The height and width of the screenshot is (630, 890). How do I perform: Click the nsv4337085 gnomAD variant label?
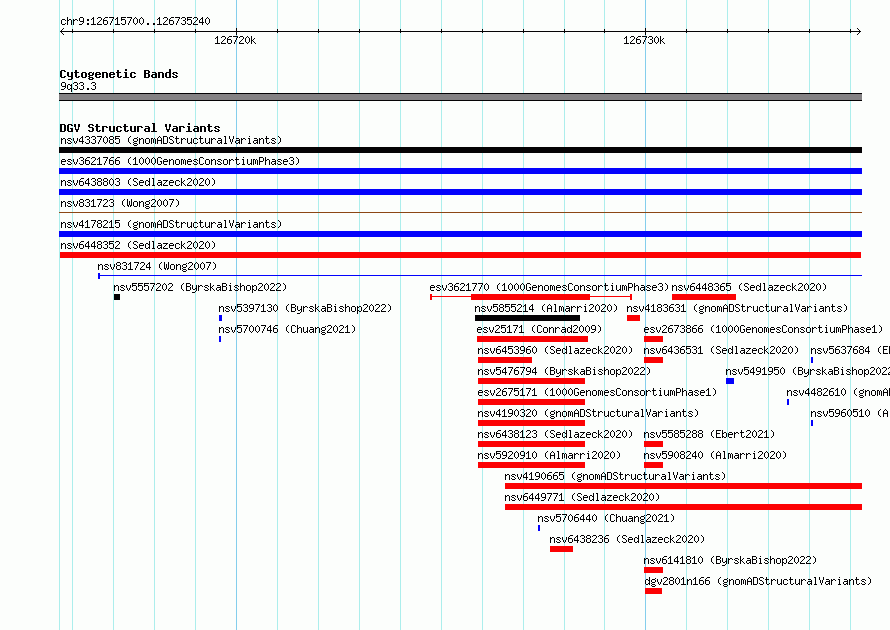pos(171,140)
